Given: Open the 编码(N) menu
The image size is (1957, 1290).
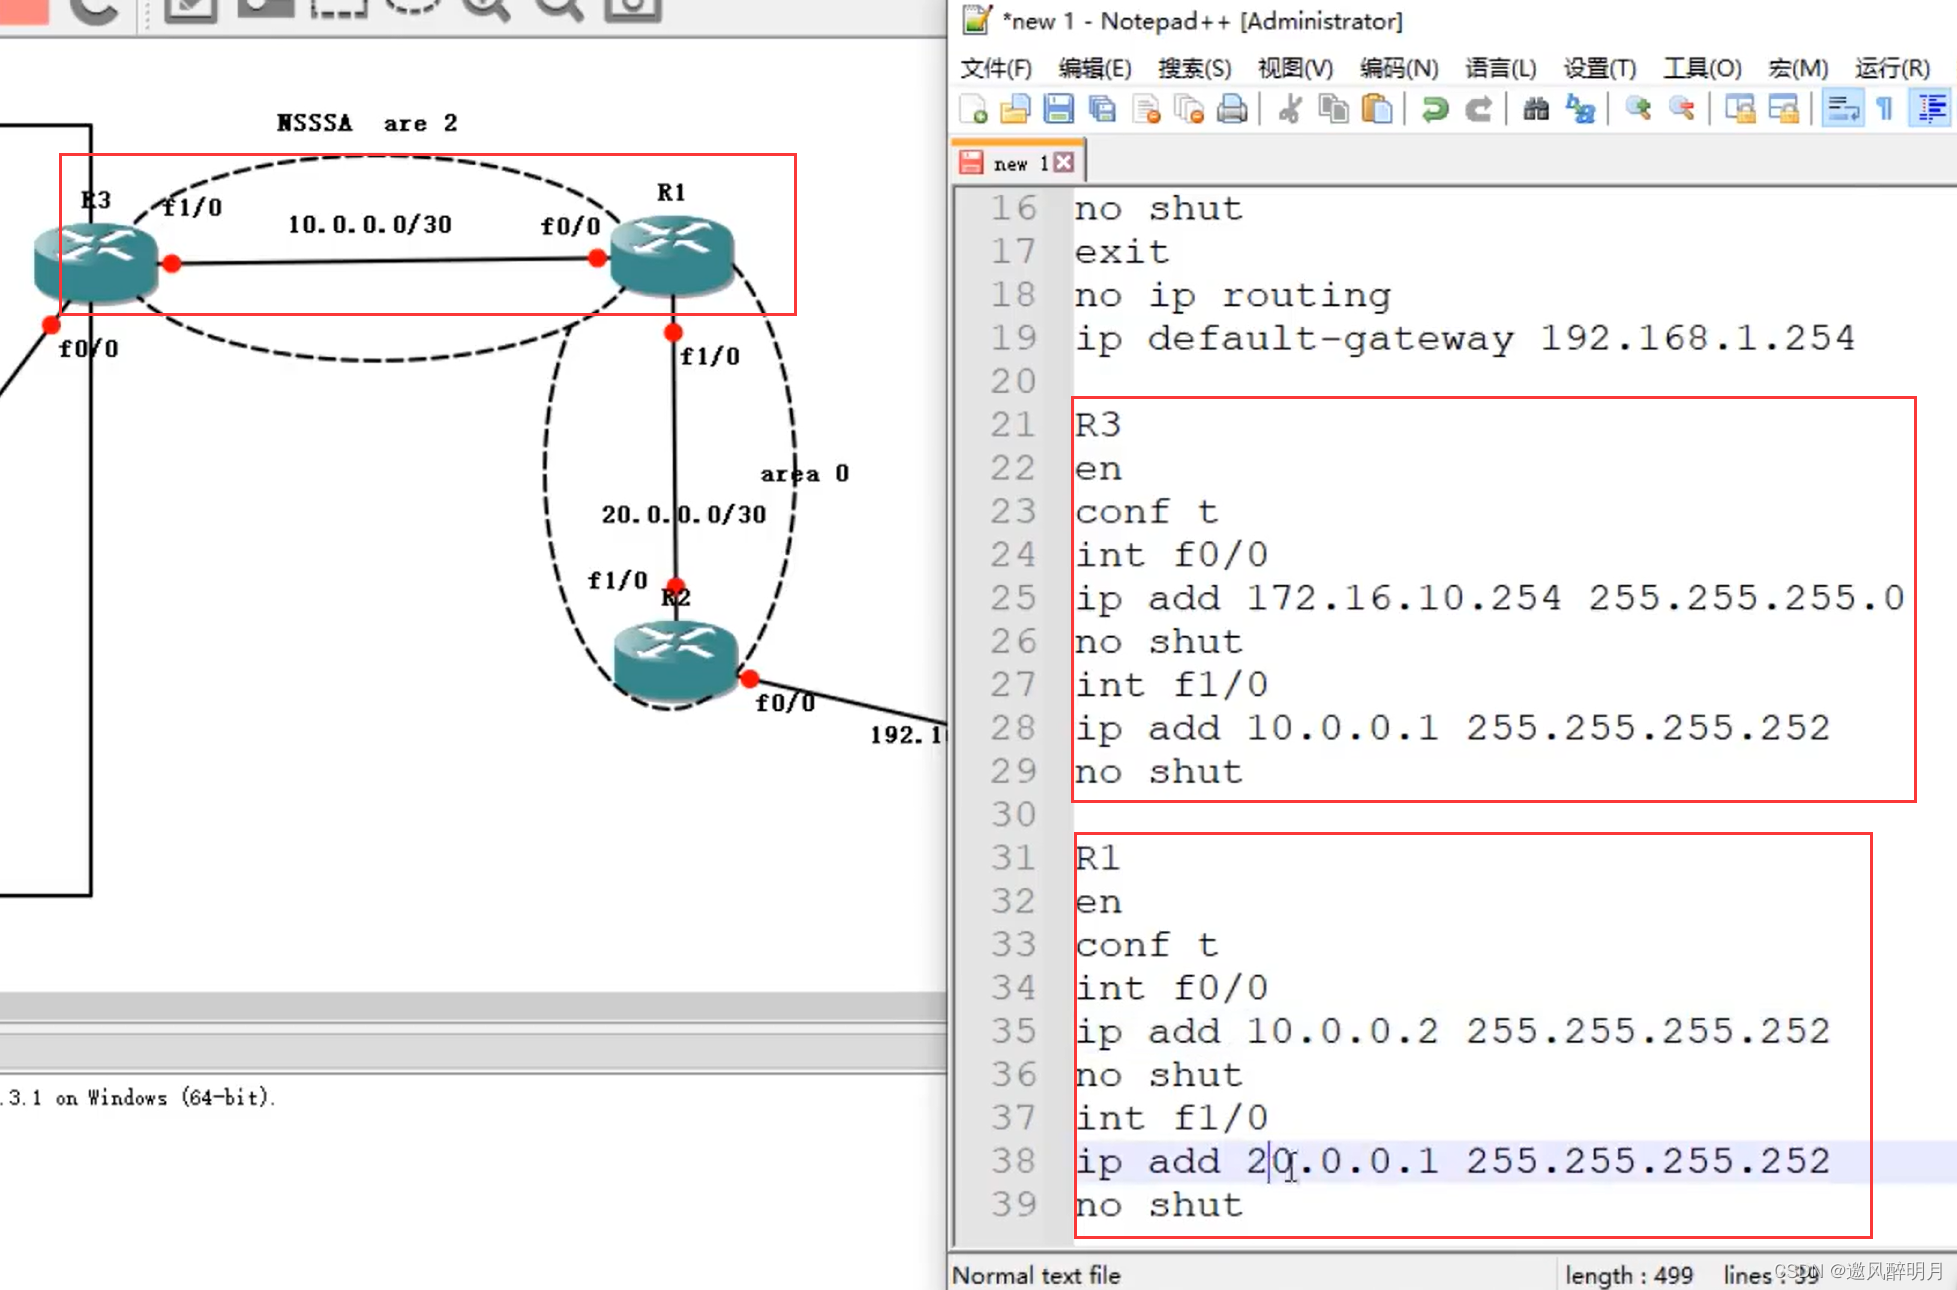Looking at the screenshot, I should (1399, 68).
